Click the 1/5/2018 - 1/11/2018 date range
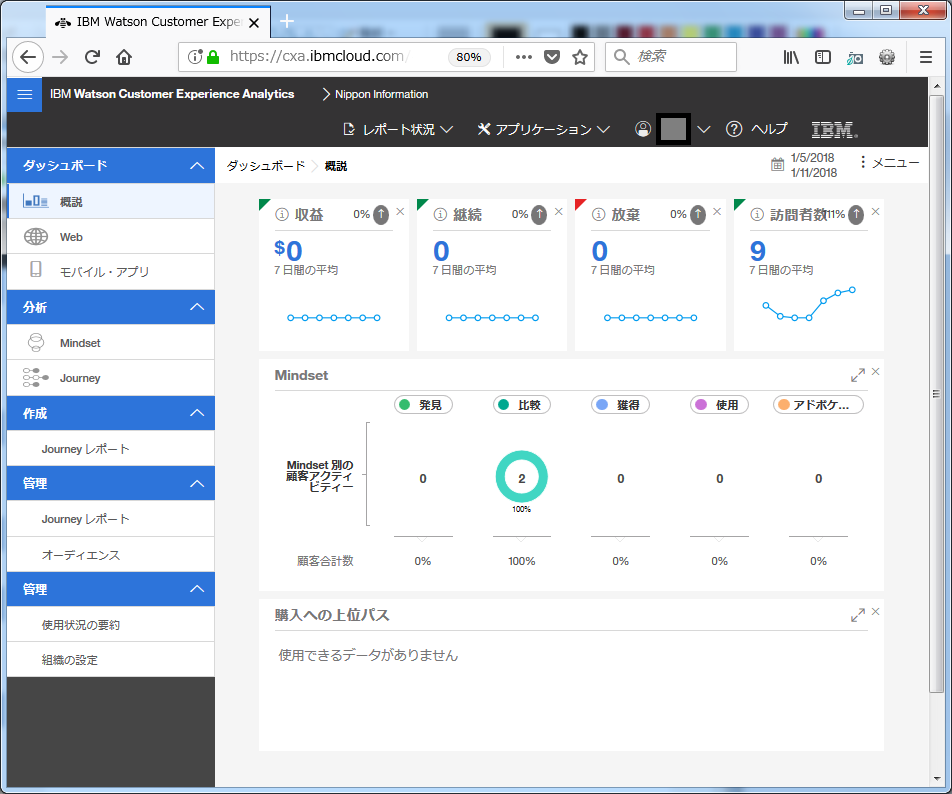This screenshot has width=952, height=794. pyautogui.click(x=813, y=165)
